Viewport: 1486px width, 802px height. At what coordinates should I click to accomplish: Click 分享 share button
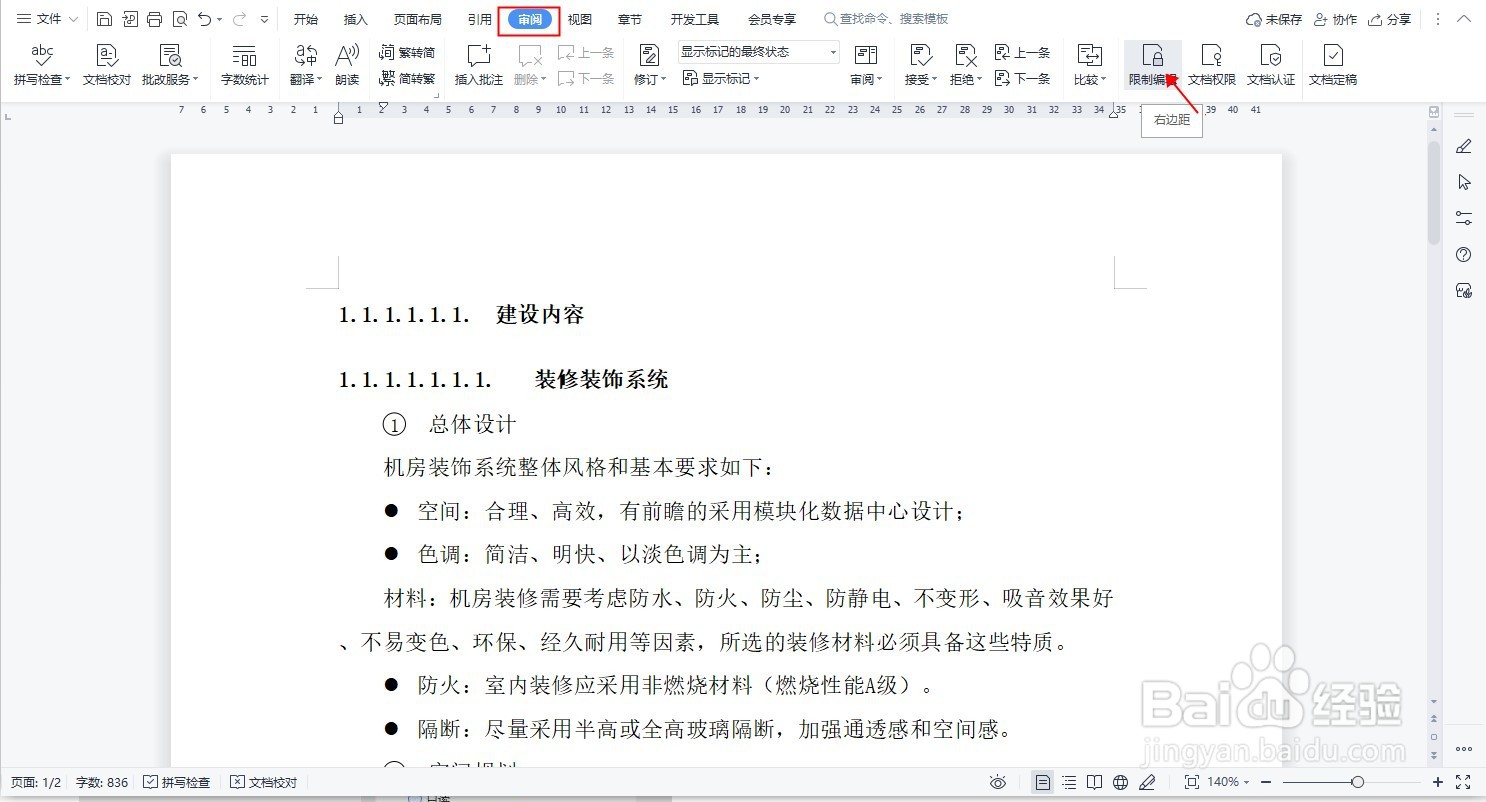point(1390,19)
